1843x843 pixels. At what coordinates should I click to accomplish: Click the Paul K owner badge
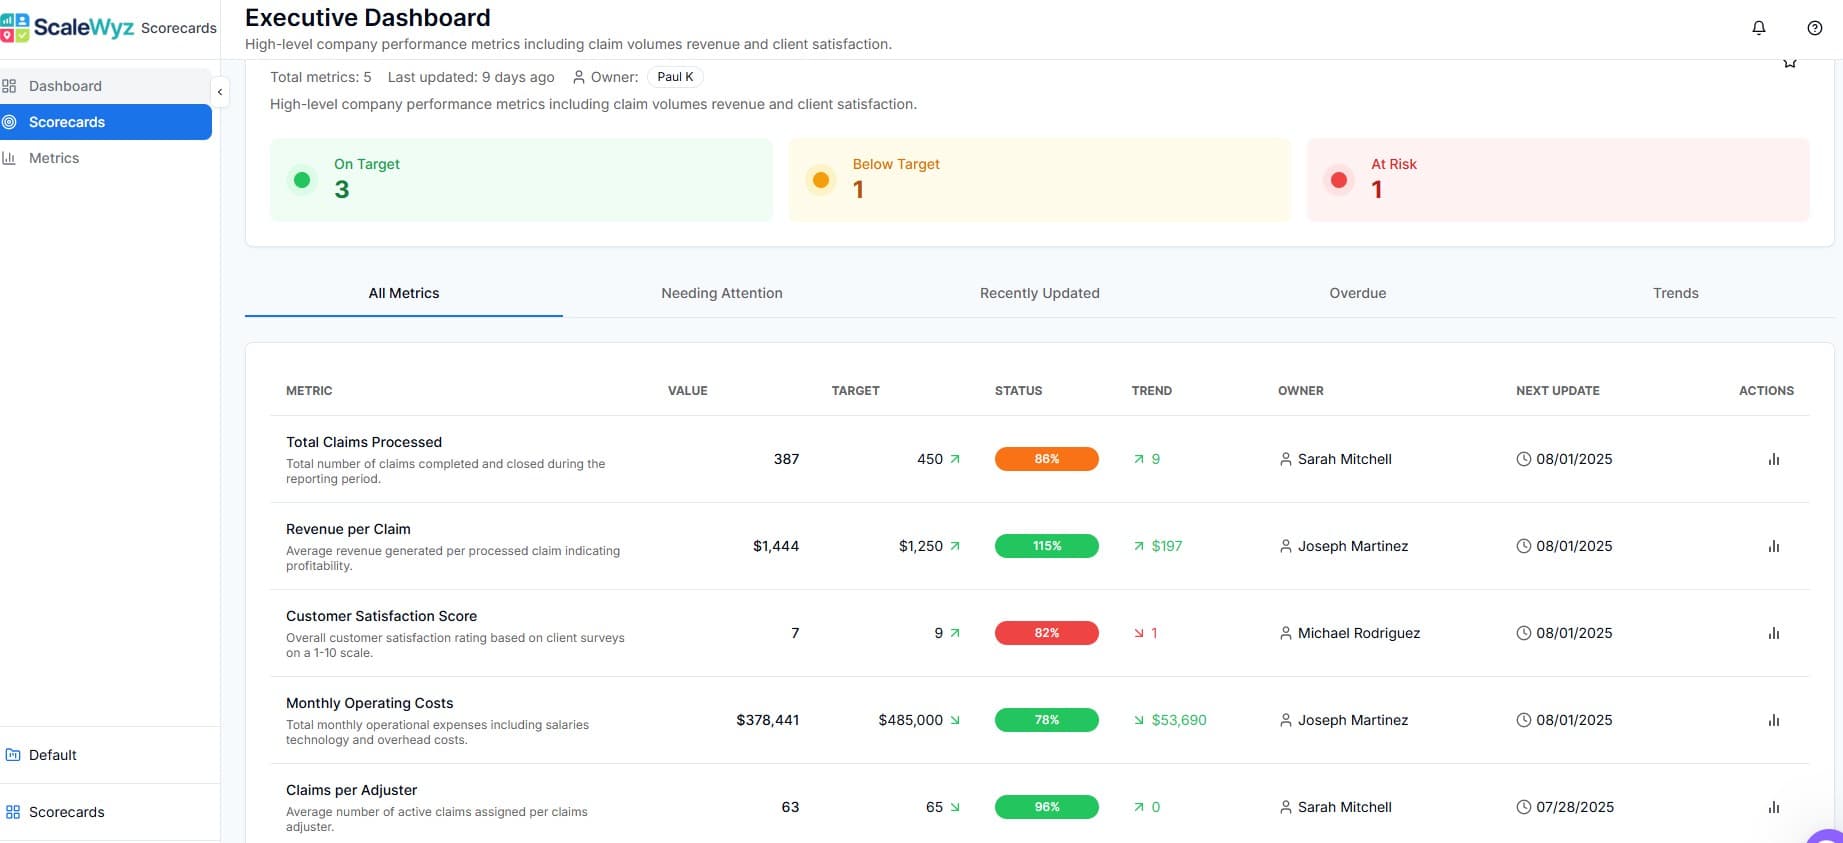coord(675,77)
